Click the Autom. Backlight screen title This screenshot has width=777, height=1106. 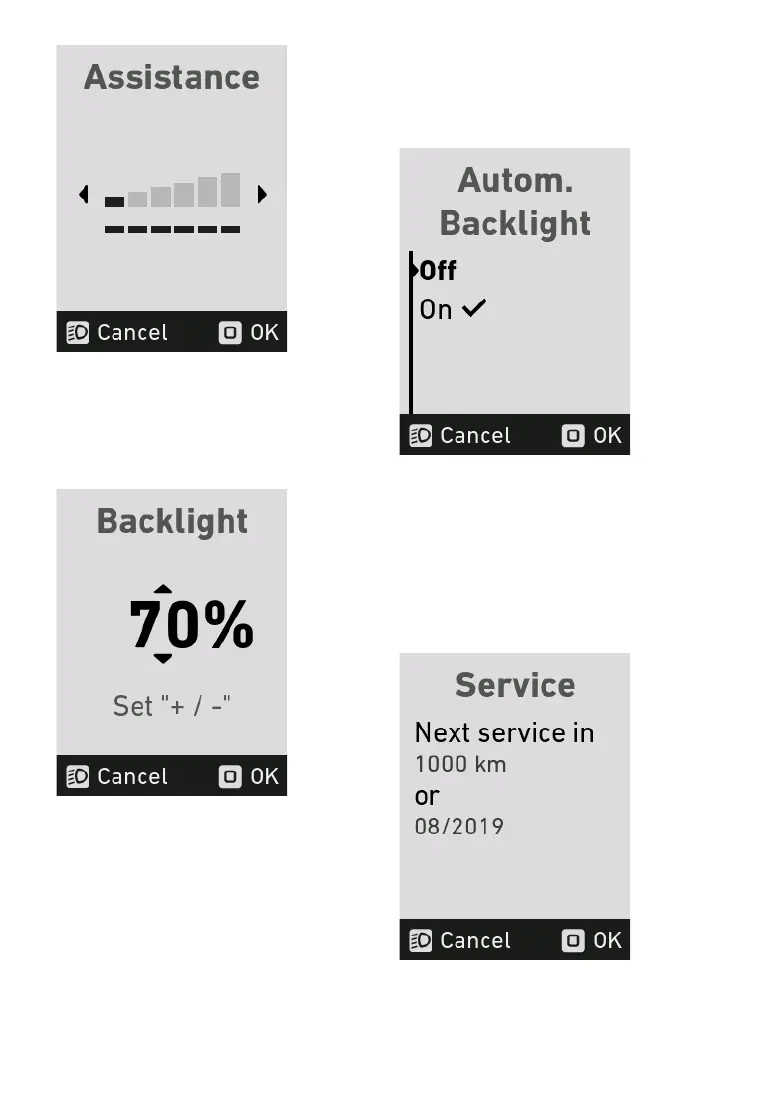[x=515, y=202]
